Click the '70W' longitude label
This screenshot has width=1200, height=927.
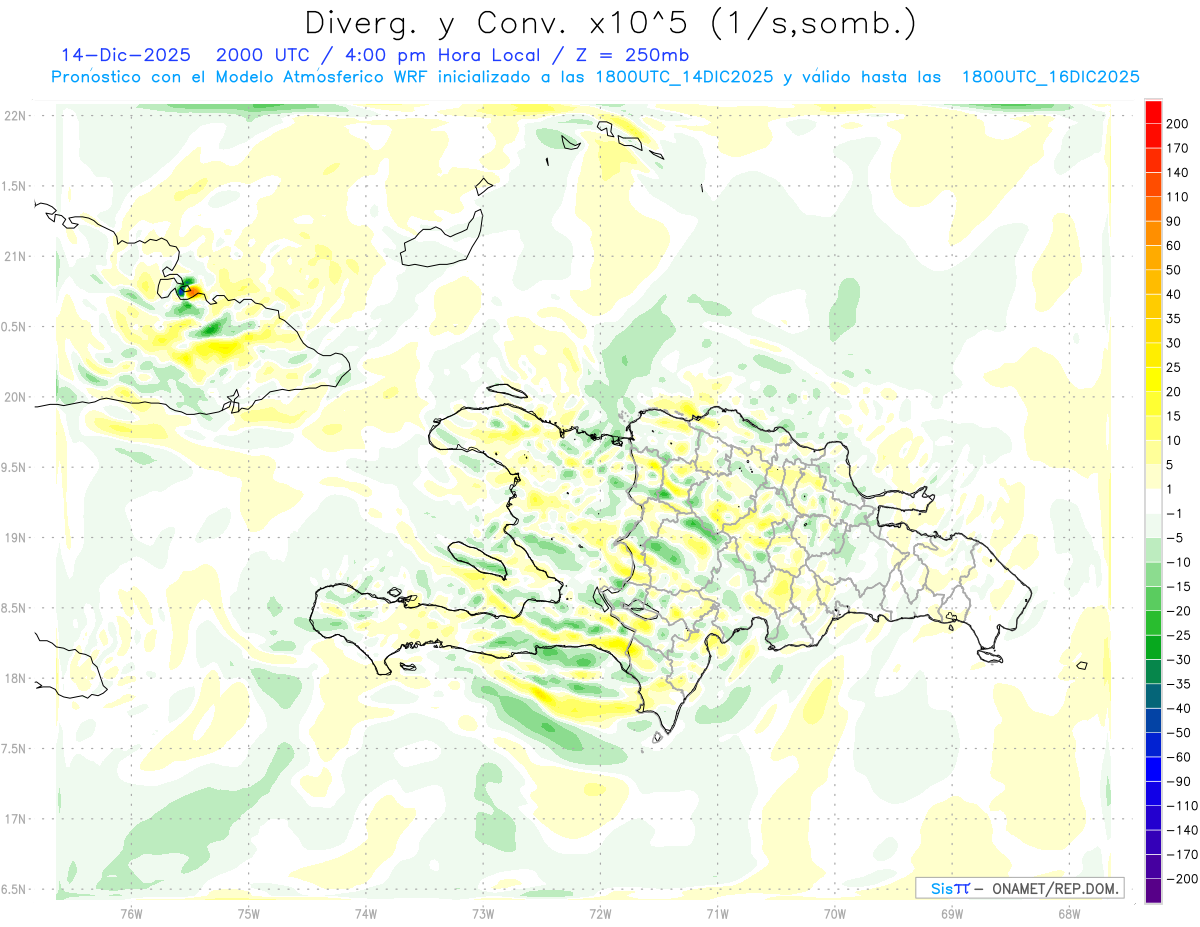tap(835, 914)
